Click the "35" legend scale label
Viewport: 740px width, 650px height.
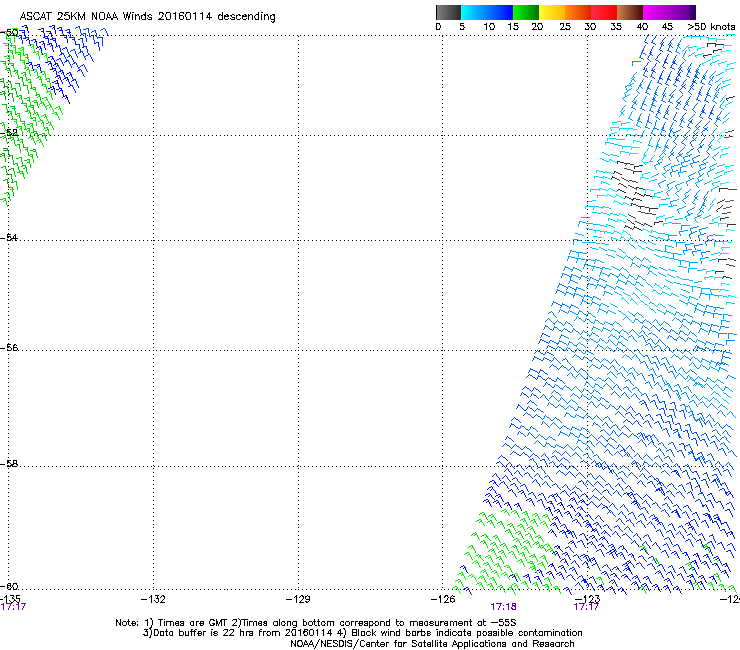(616, 26)
